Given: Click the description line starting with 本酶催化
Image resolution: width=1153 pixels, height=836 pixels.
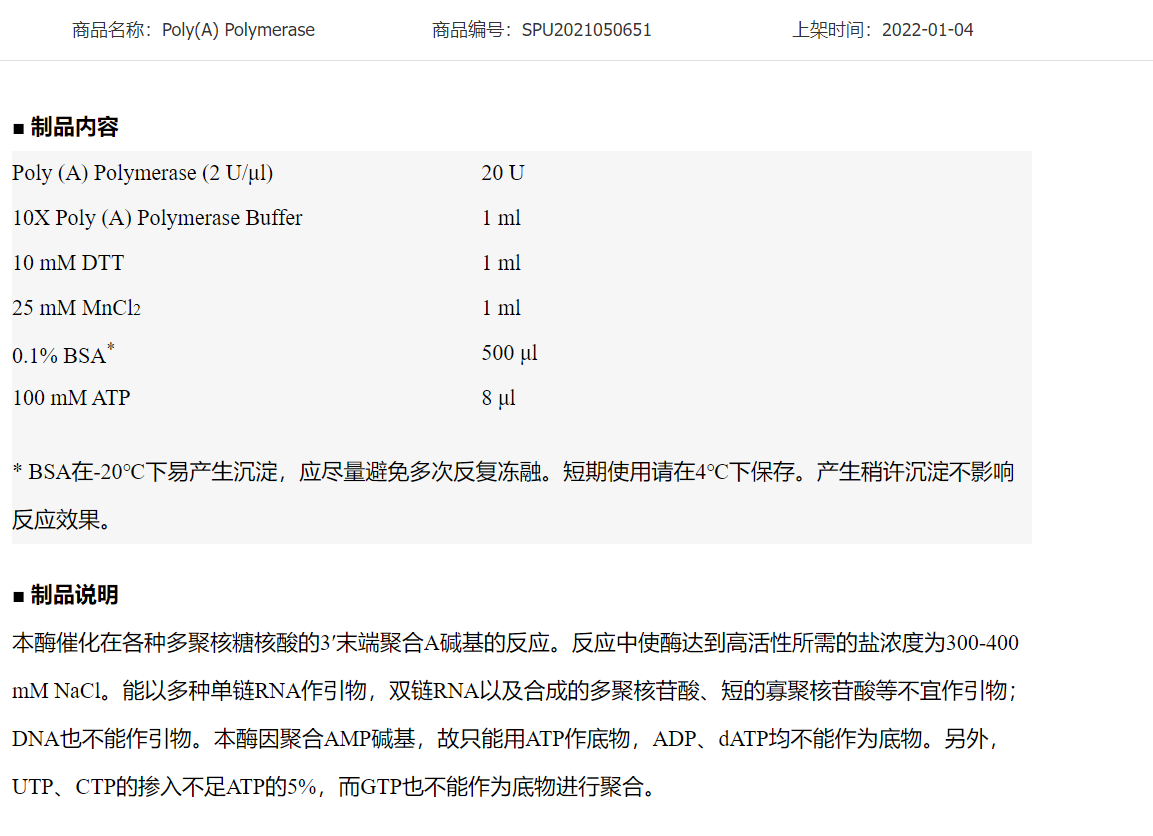Looking at the screenshot, I should click(x=515, y=643).
